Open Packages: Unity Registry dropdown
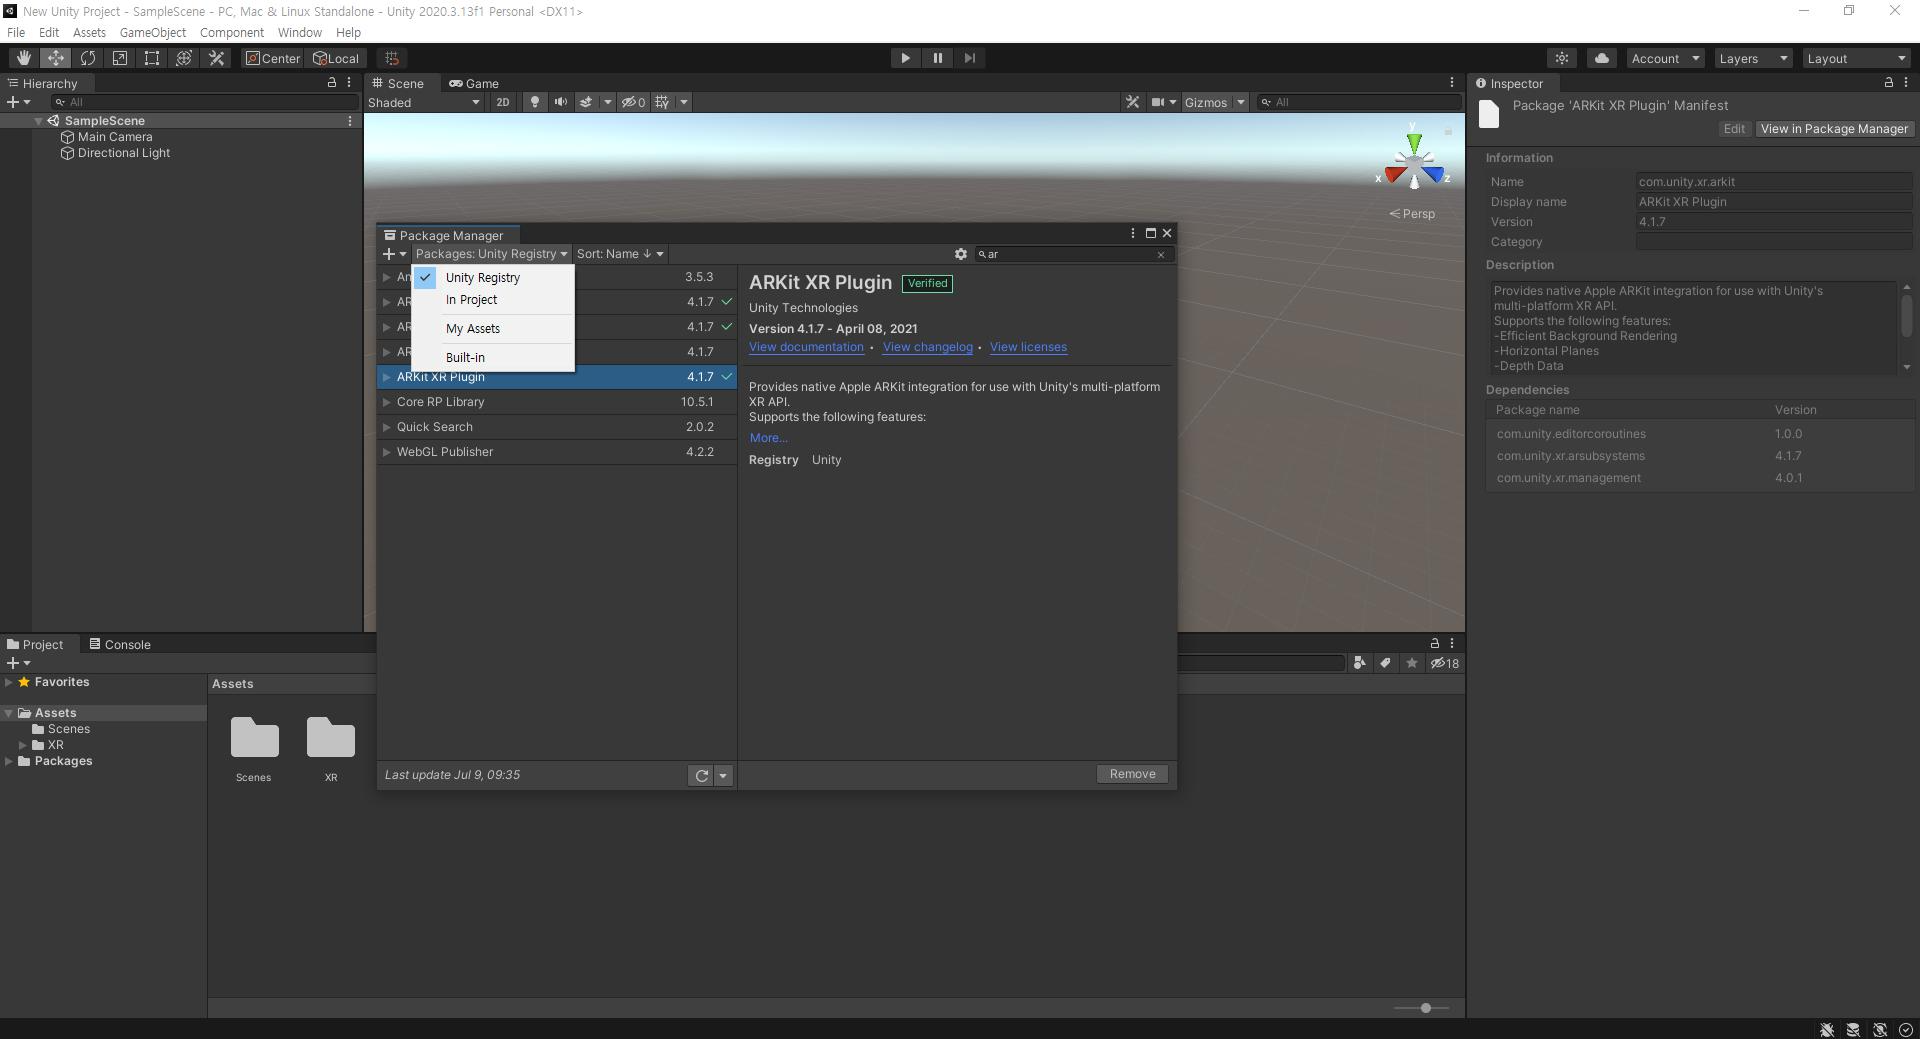 pos(491,254)
